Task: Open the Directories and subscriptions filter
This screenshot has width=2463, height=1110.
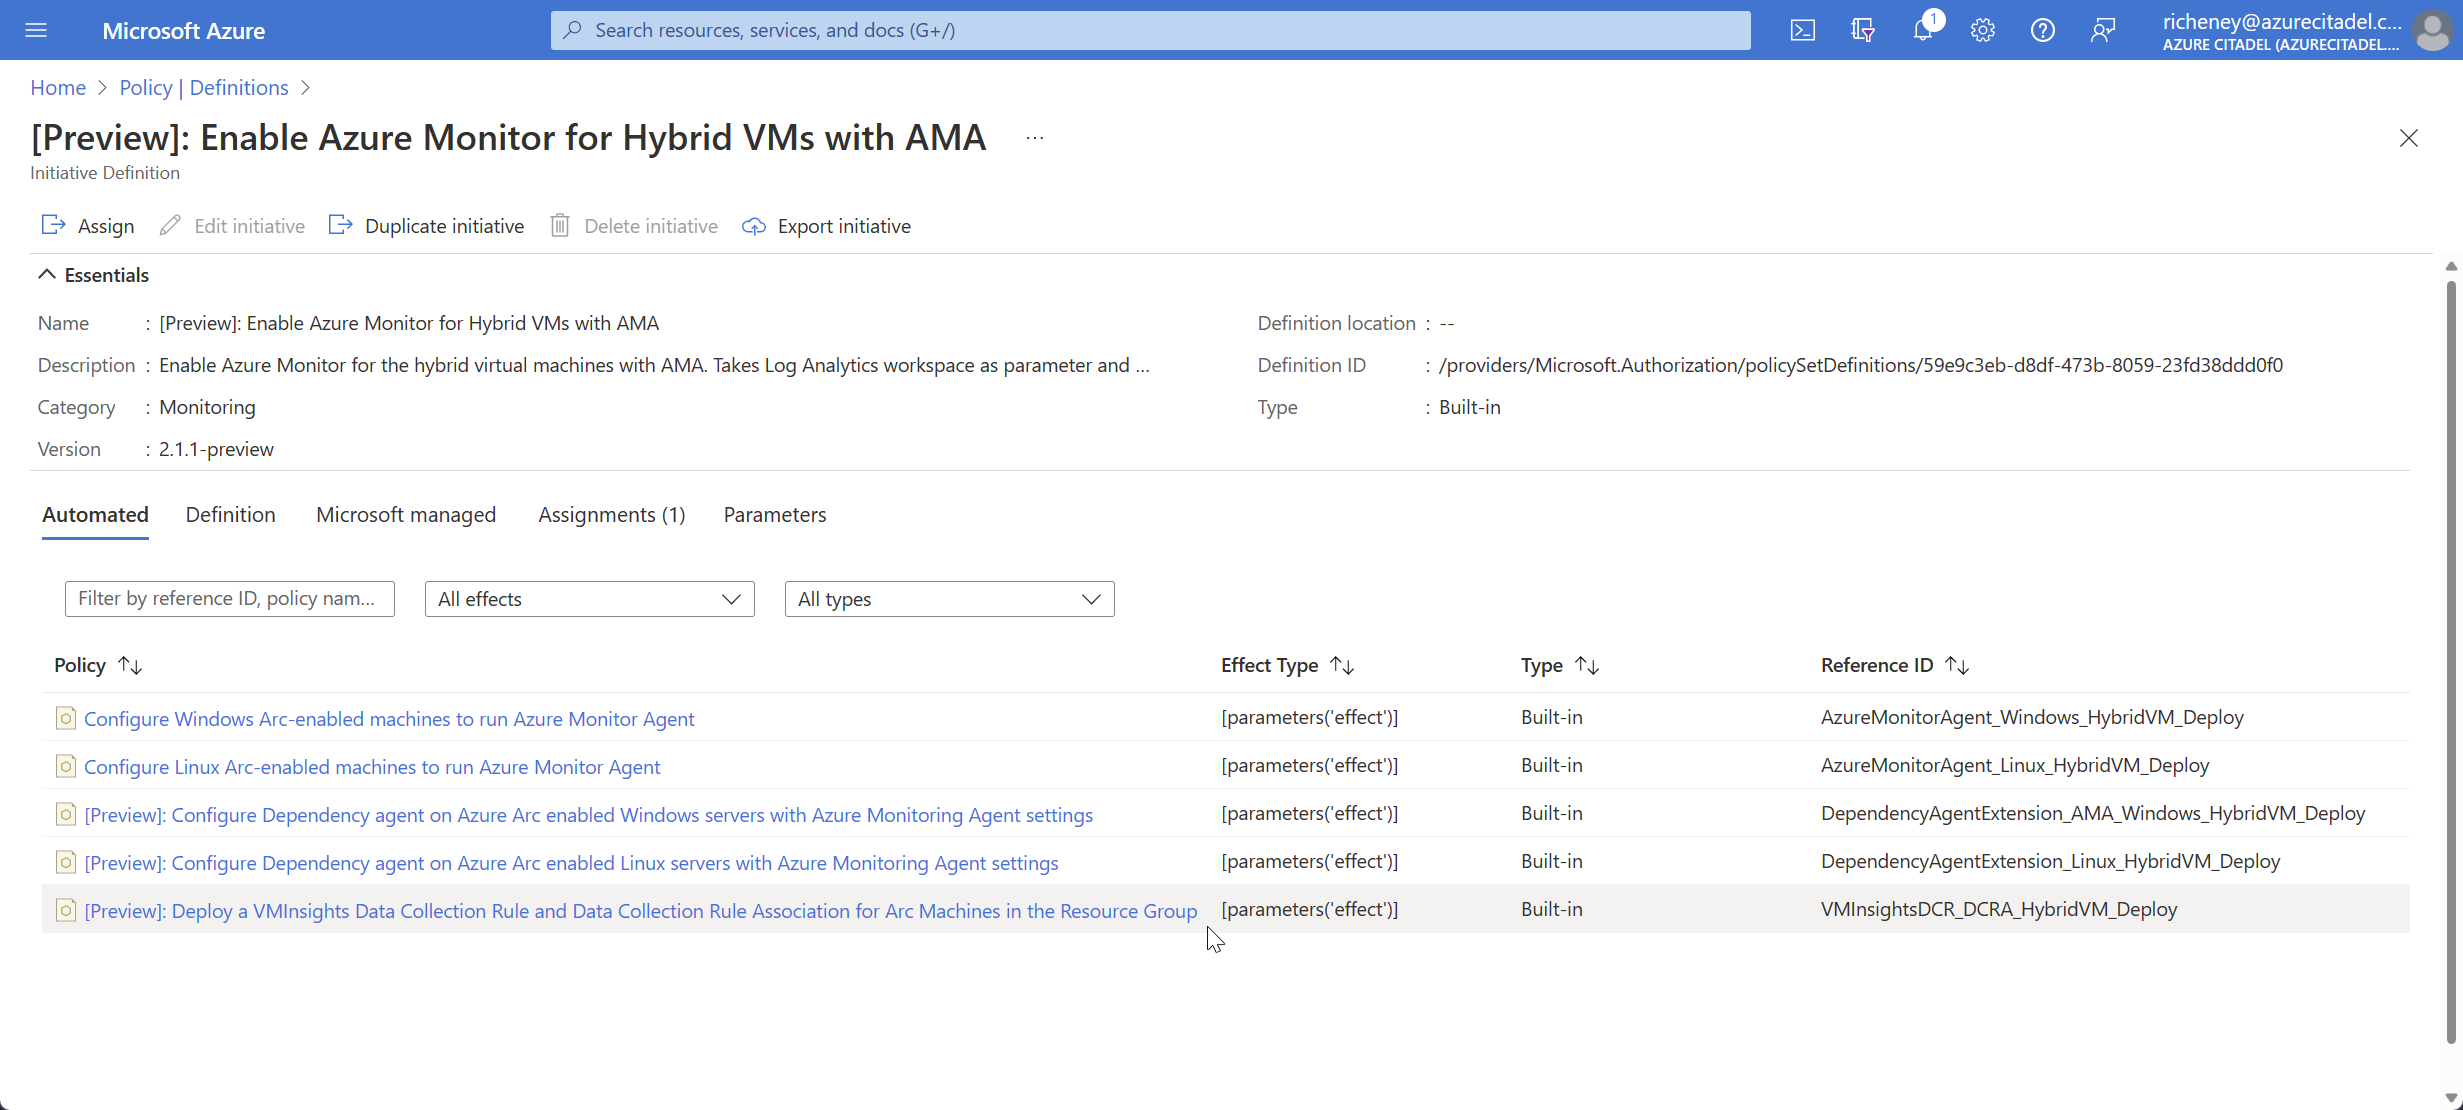Action: (x=1863, y=30)
